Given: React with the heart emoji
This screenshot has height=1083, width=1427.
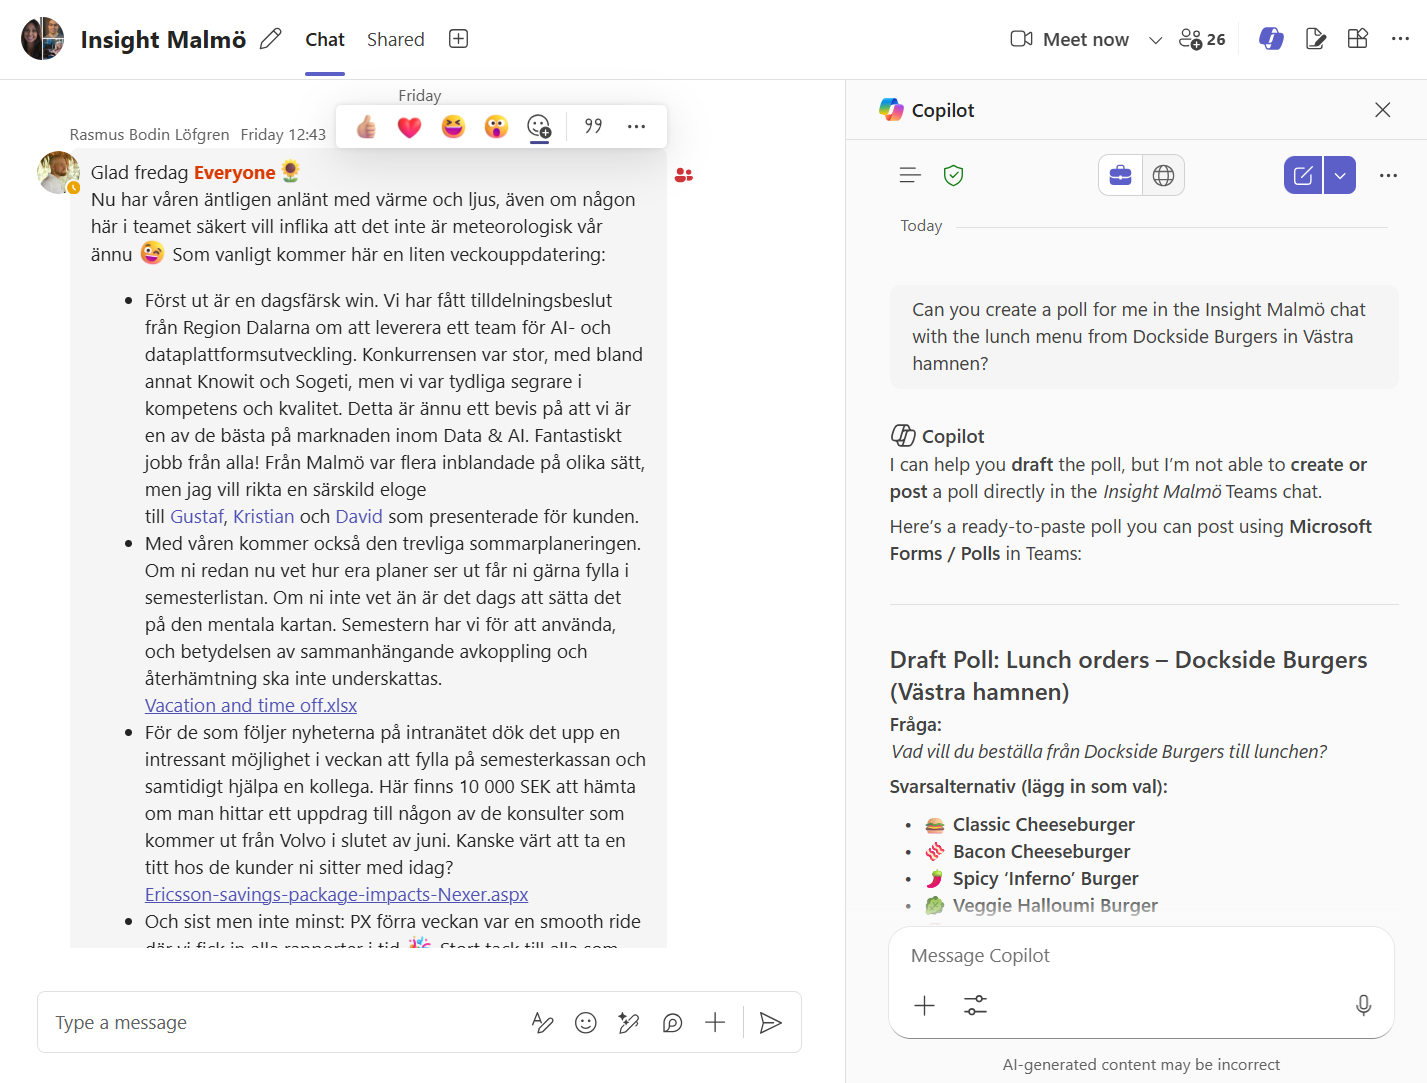Looking at the screenshot, I should (409, 127).
